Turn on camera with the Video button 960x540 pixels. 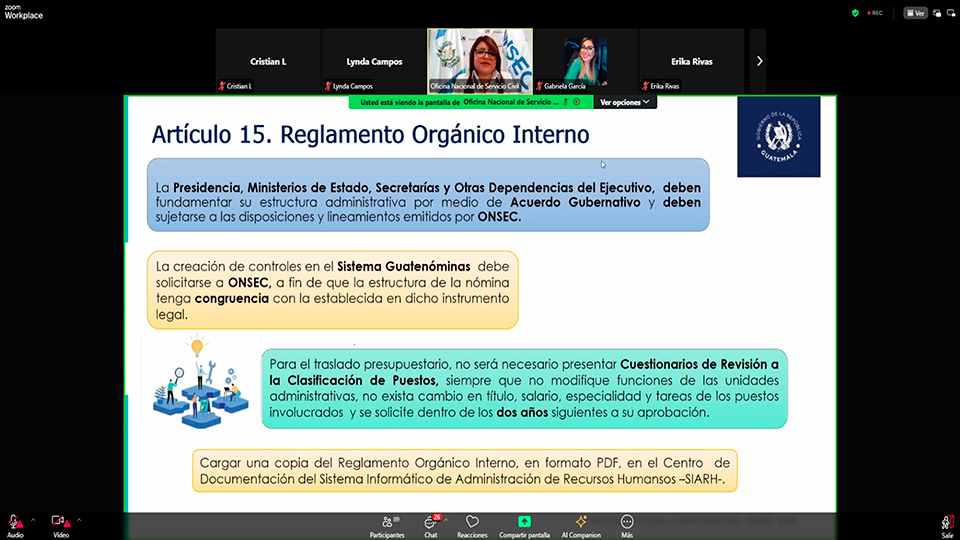point(59,524)
